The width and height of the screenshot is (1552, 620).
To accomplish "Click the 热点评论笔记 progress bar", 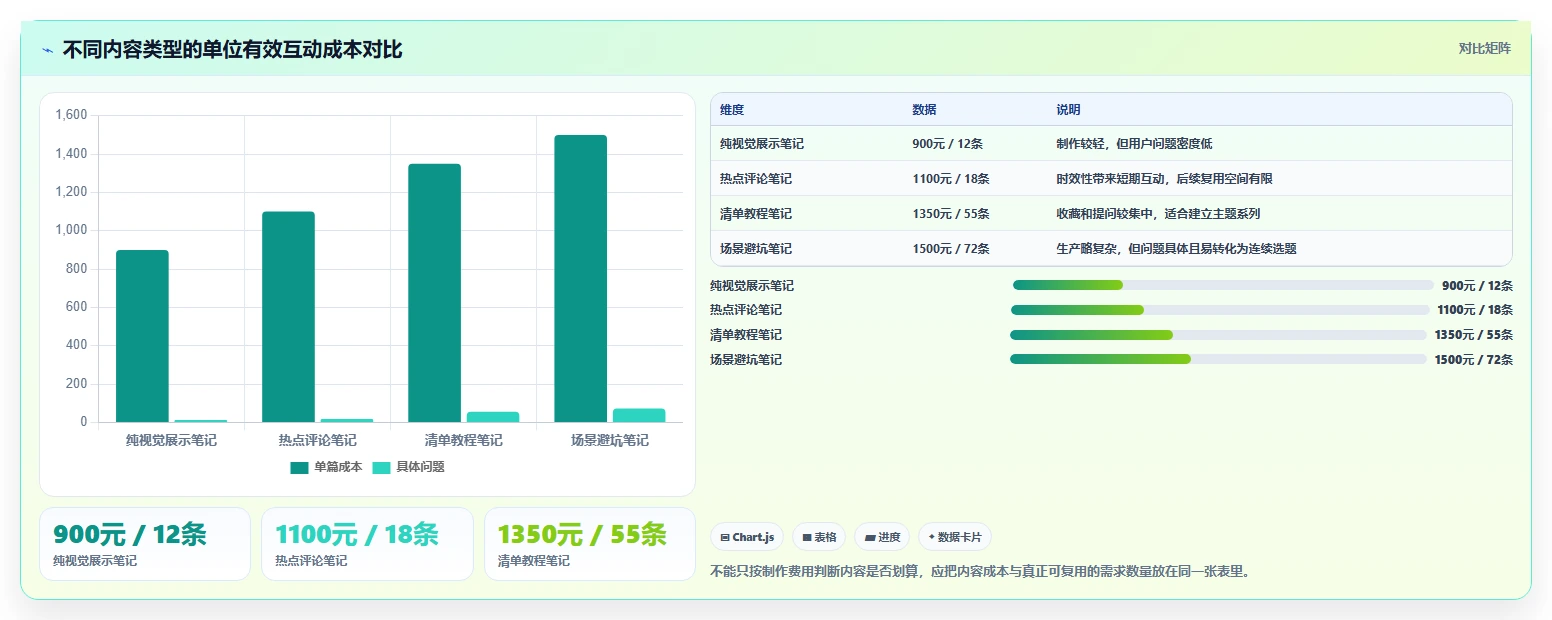I will pyautogui.click(x=1220, y=310).
